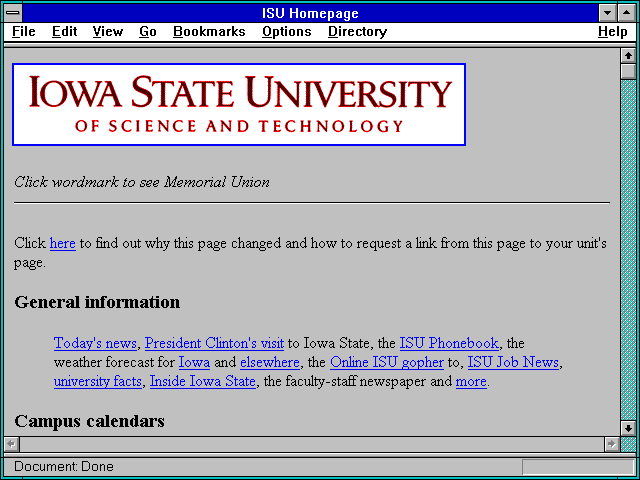Open the ISU Phonebook link
Image resolution: width=640 pixels, height=480 pixels.
(449, 343)
